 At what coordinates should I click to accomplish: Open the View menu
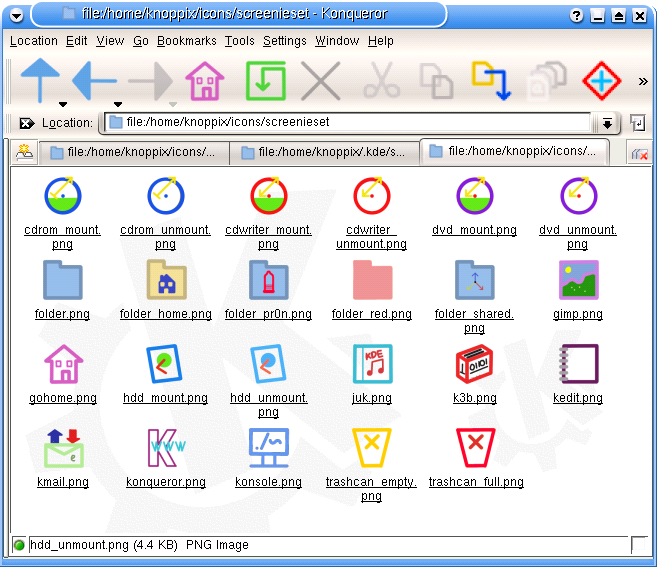pos(110,41)
